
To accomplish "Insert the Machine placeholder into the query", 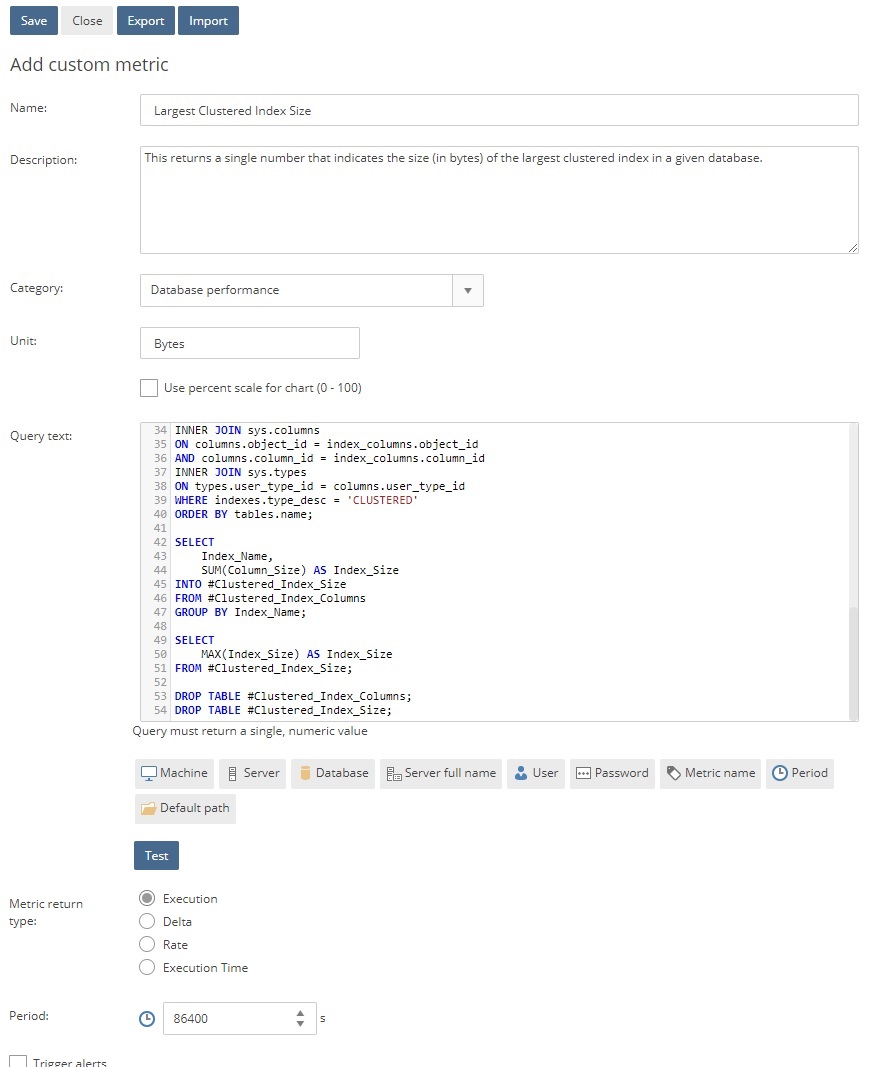I will (x=173, y=773).
